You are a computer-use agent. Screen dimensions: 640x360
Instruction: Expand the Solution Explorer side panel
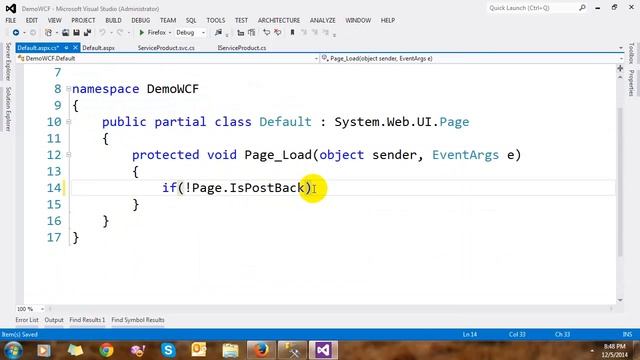tap(8, 109)
